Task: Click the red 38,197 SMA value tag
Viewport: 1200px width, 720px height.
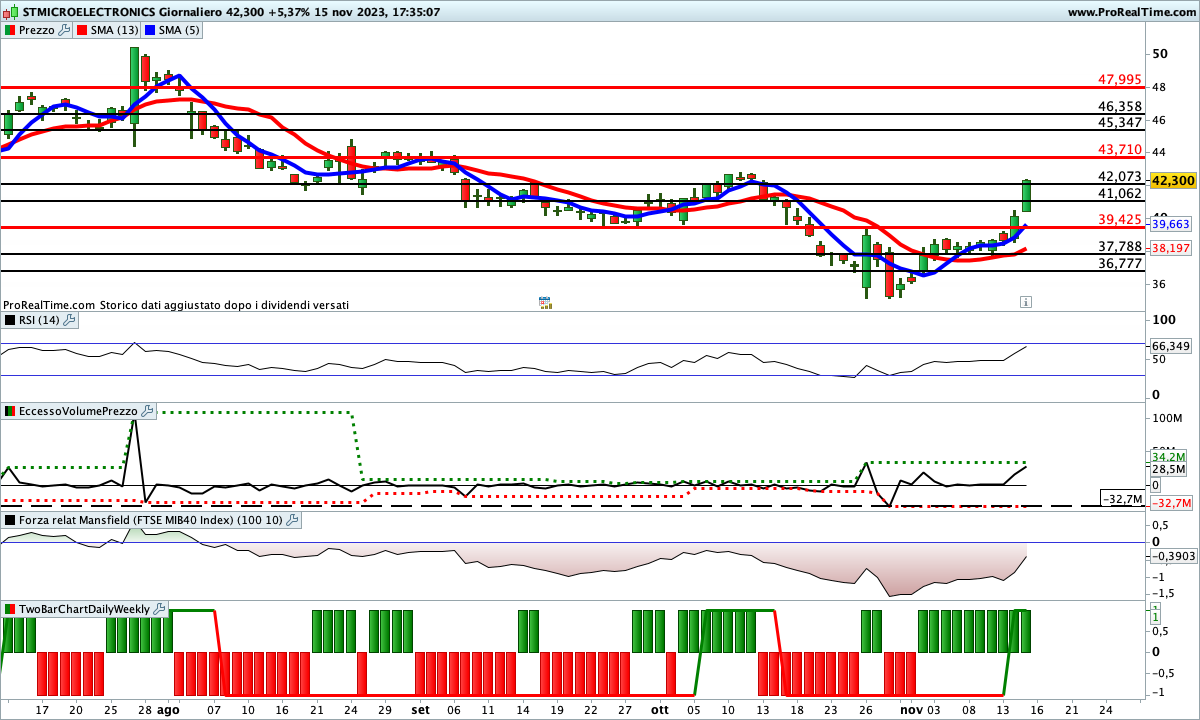Action: coord(1172,247)
